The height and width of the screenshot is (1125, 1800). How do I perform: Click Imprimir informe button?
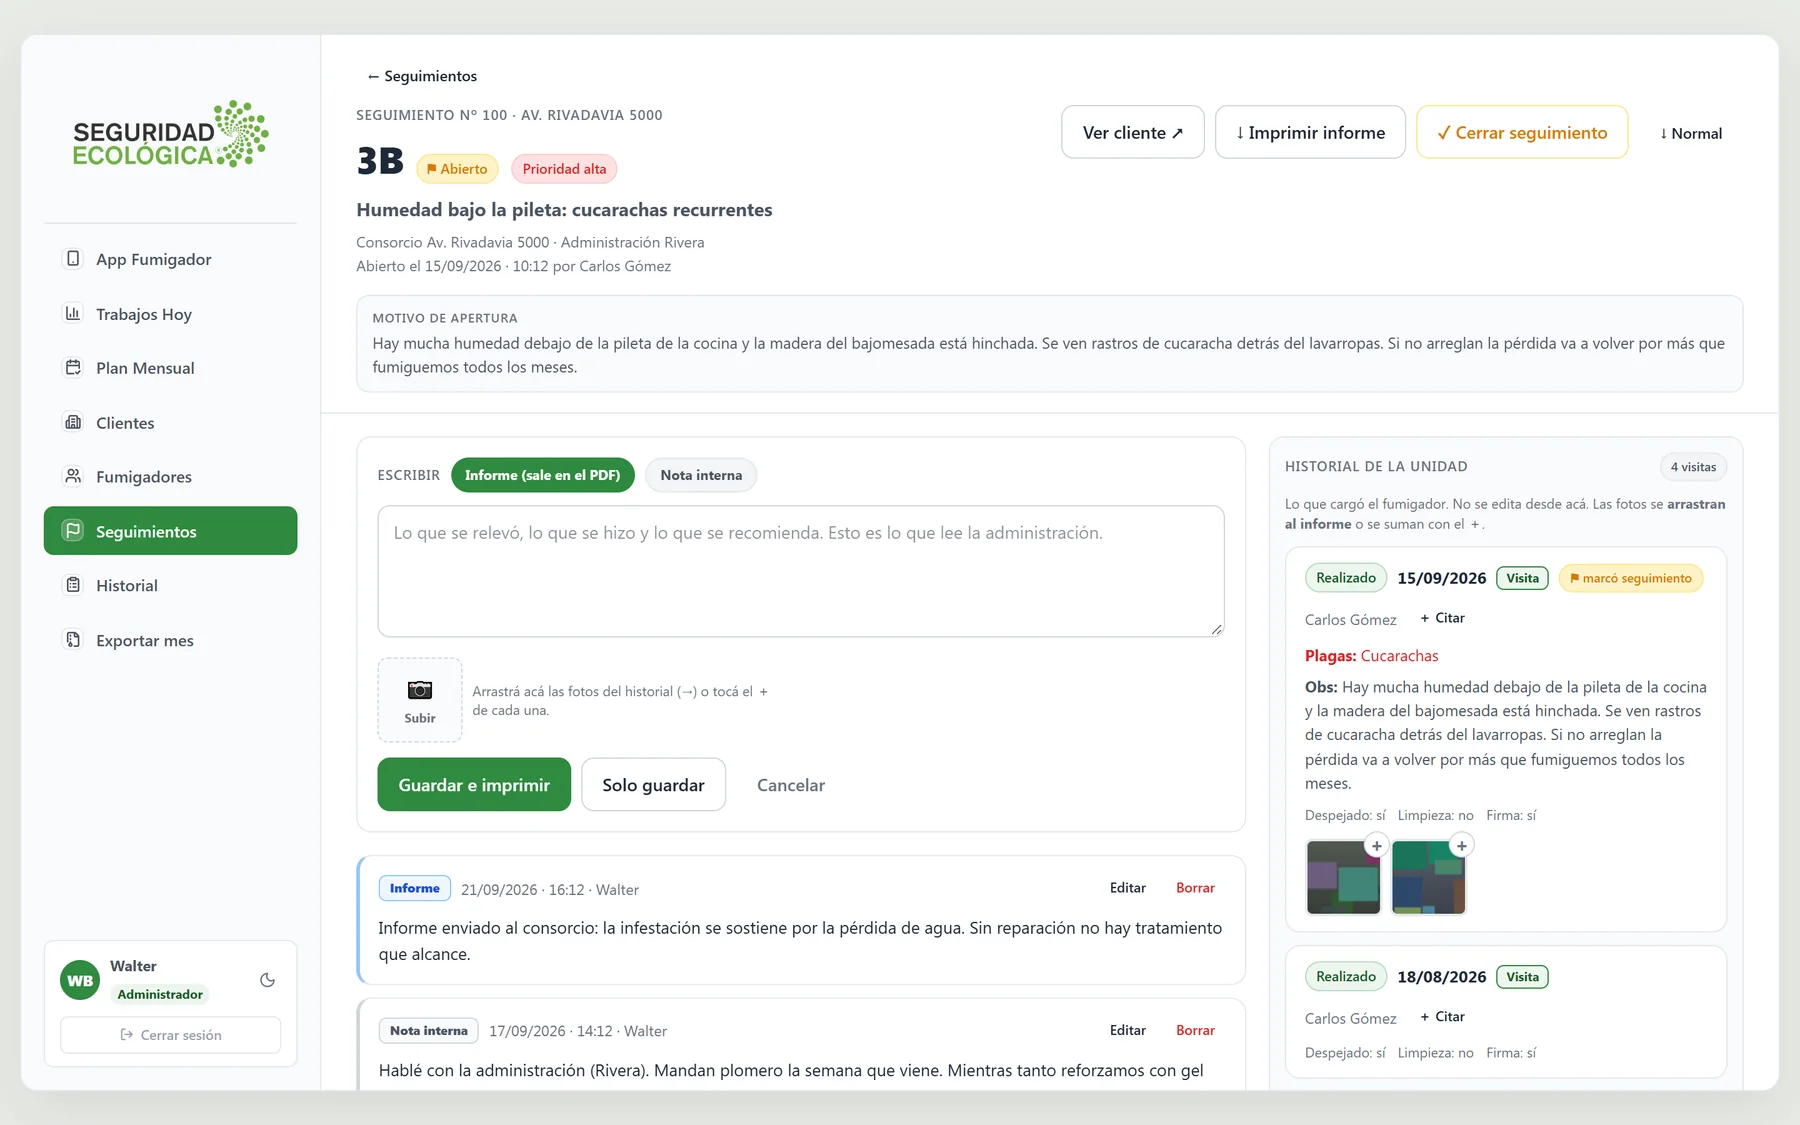[x=1310, y=132]
